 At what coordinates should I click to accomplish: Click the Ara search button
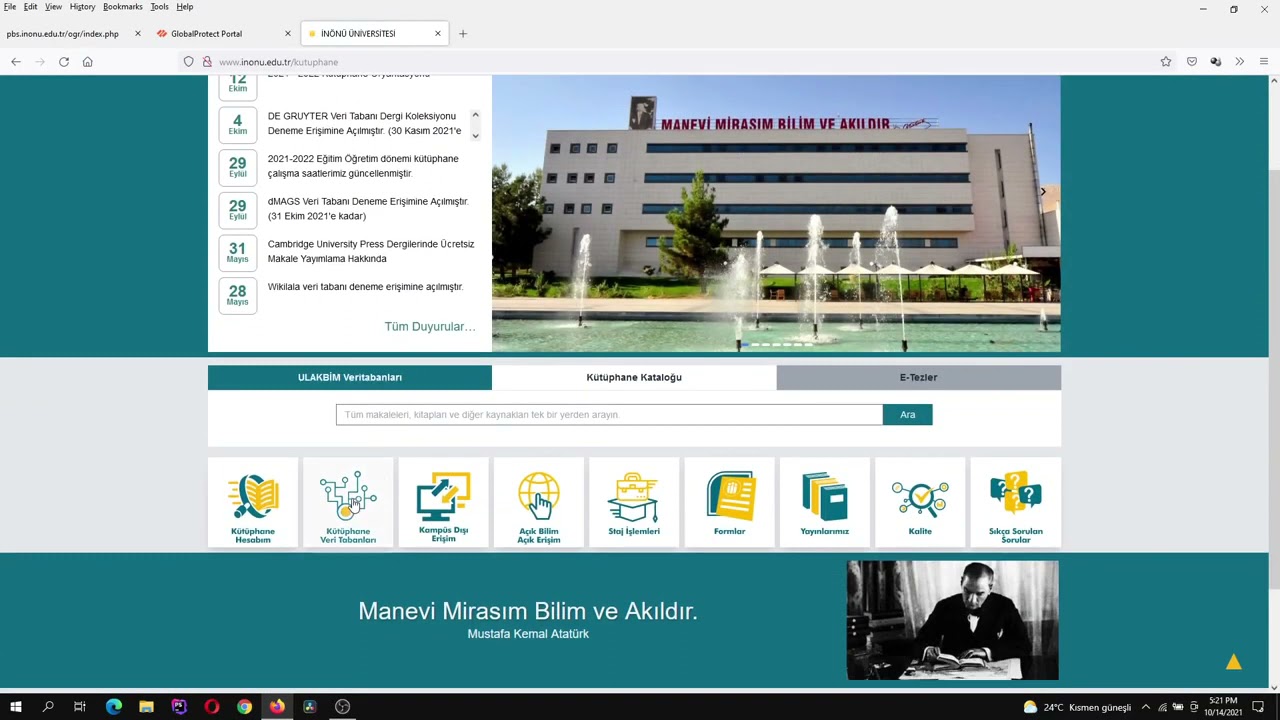pyautogui.click(x=907, y=414)
